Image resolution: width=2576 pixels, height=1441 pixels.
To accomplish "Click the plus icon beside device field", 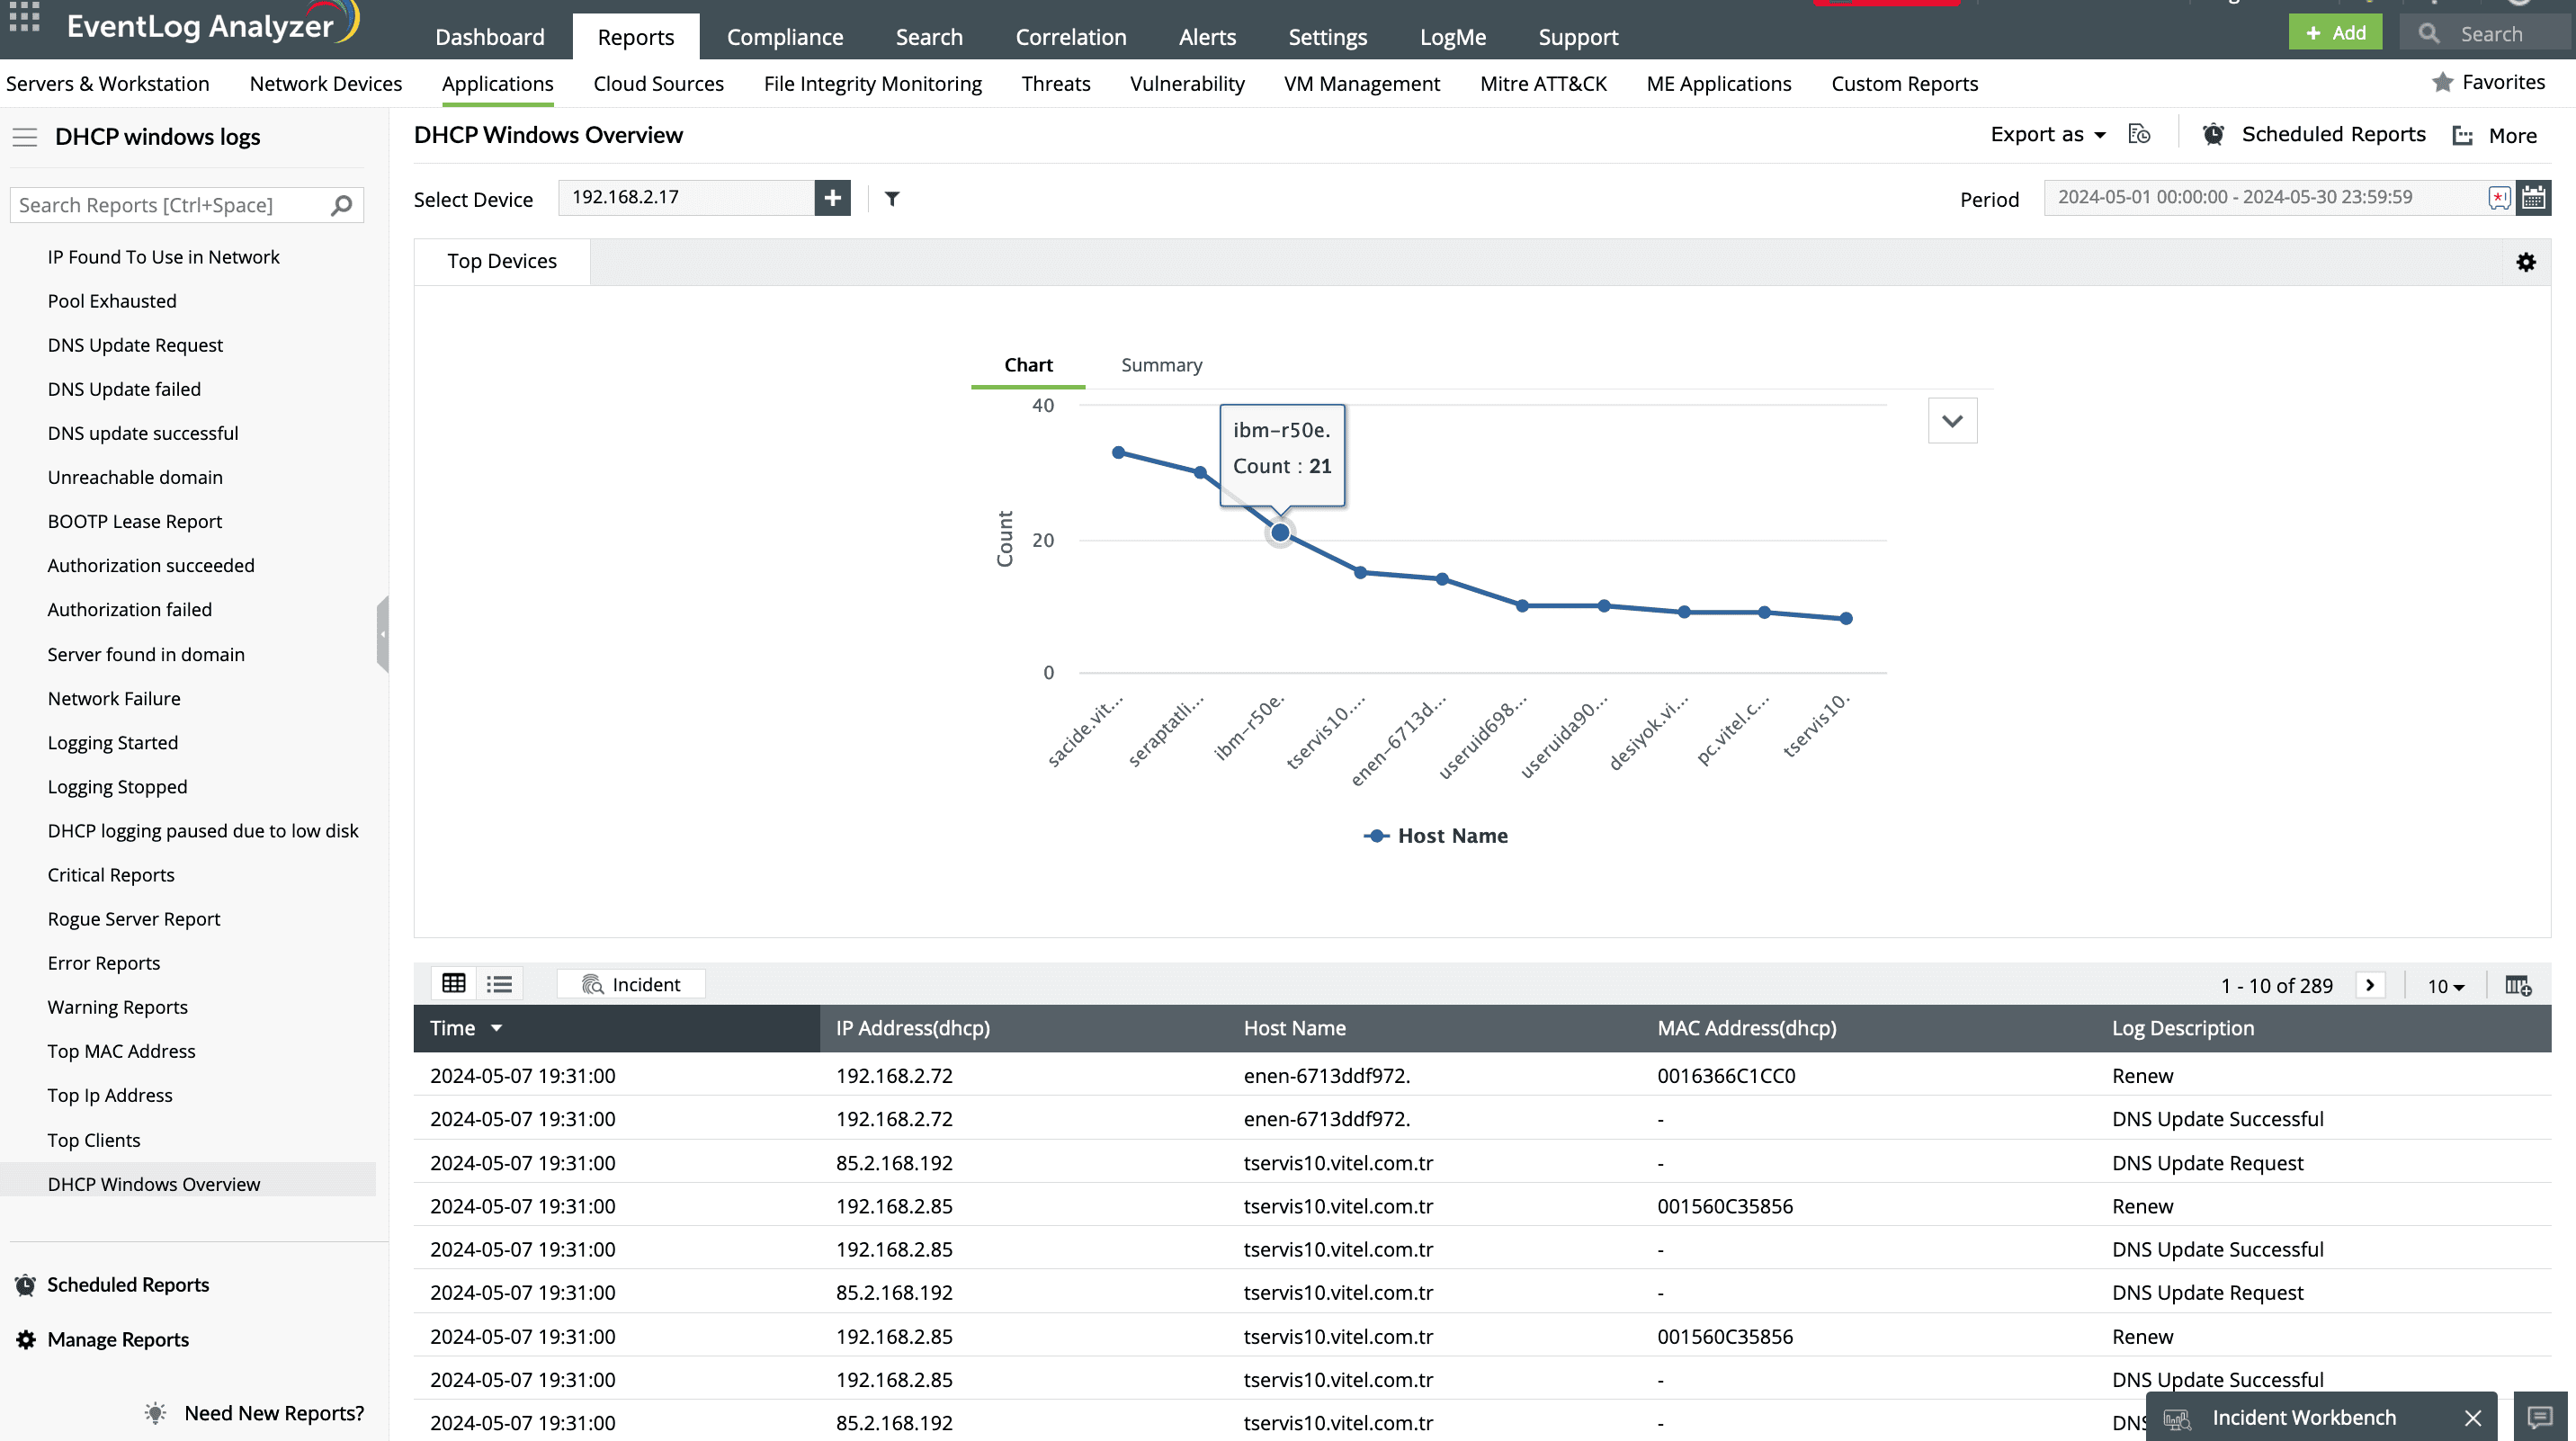I will pyautogui.click(x=832, y=198).
